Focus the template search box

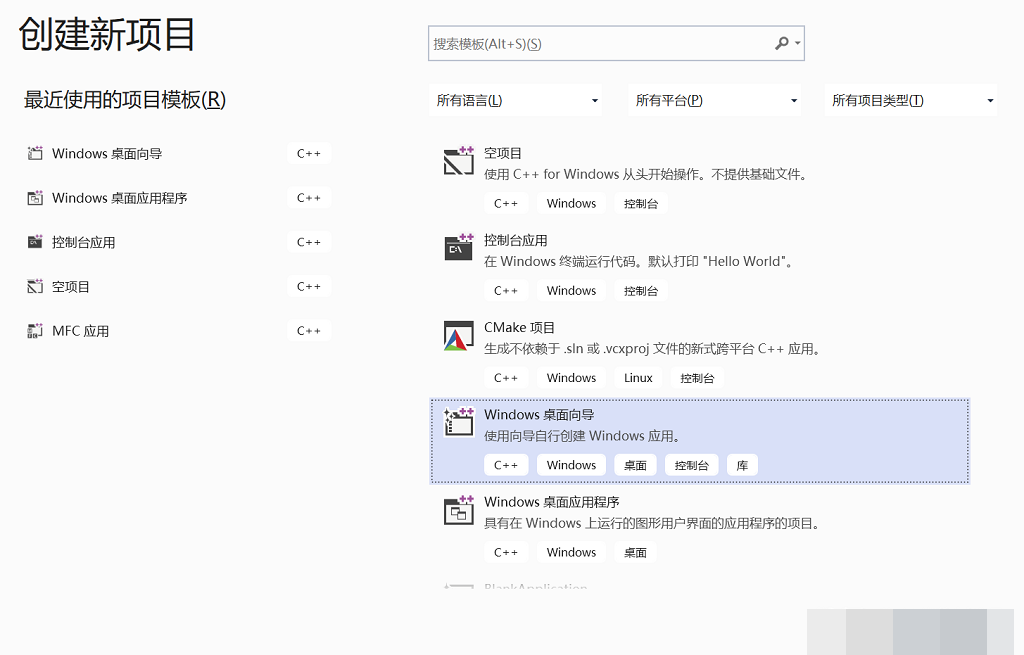click(x=616, y=43)
